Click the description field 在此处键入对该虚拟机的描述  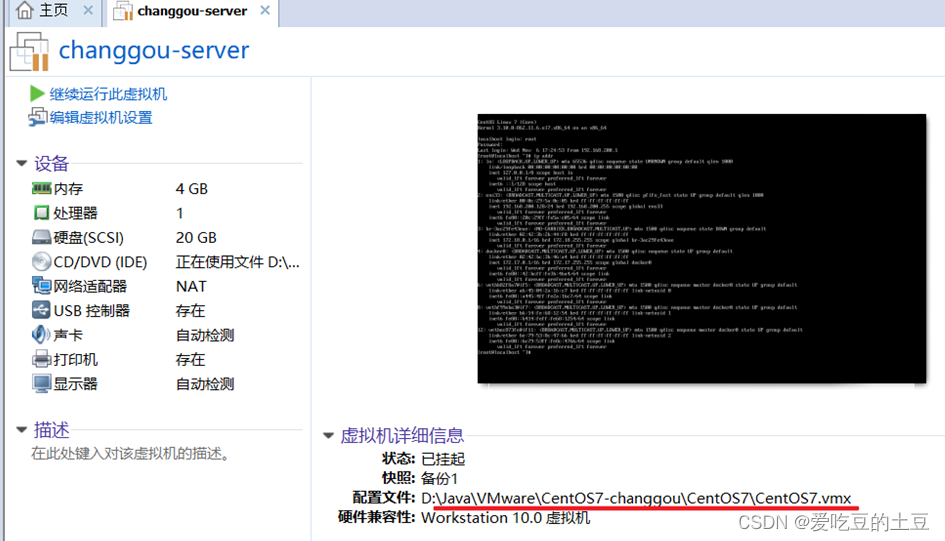pyautogui.click(x=130, y=454)
